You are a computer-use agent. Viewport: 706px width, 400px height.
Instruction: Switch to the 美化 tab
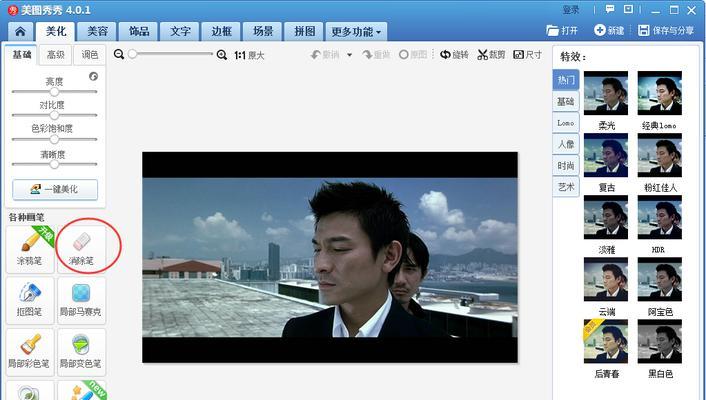pyautogui.click(x=56, y=32)
